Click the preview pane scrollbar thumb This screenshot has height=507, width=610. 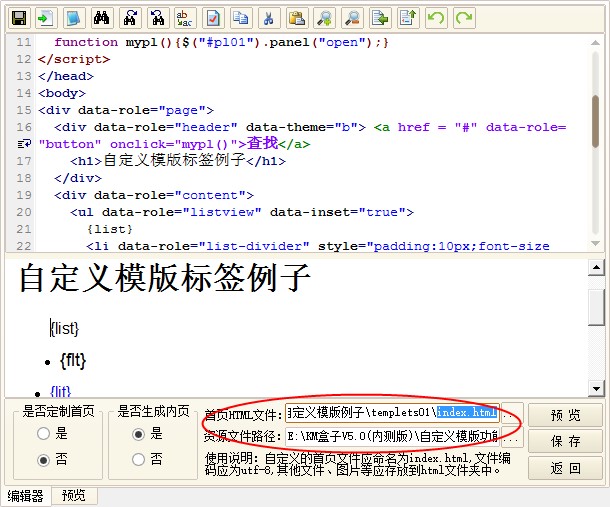(x=596, y=307)
